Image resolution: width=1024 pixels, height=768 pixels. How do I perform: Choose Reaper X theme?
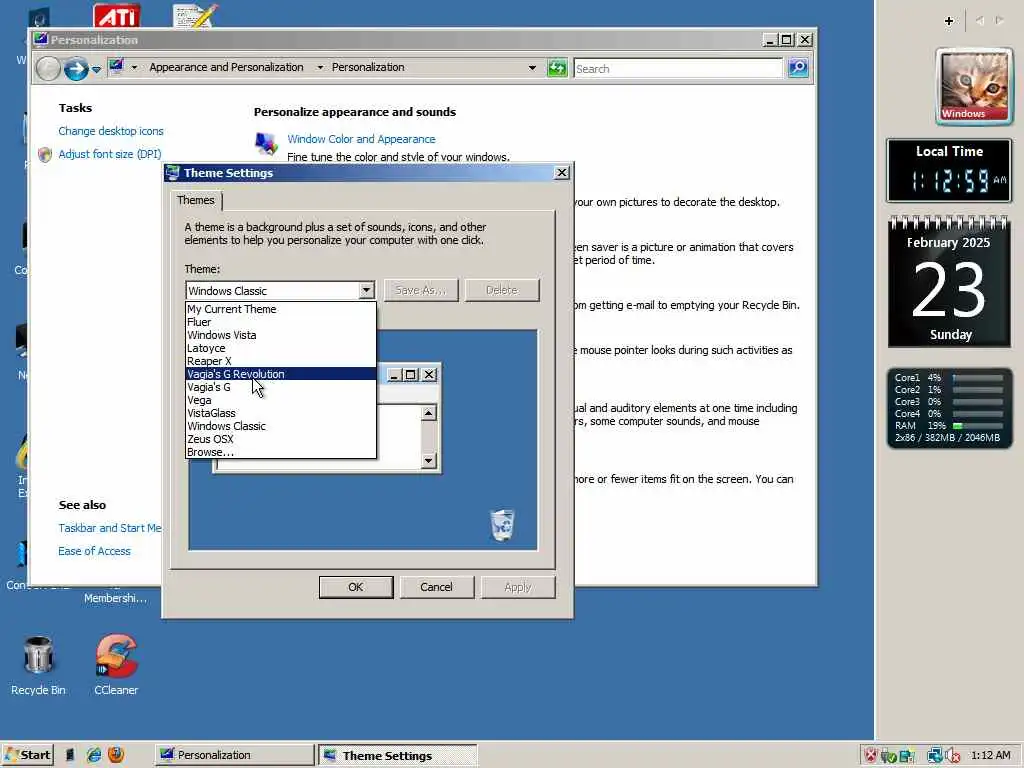[281, 361]
